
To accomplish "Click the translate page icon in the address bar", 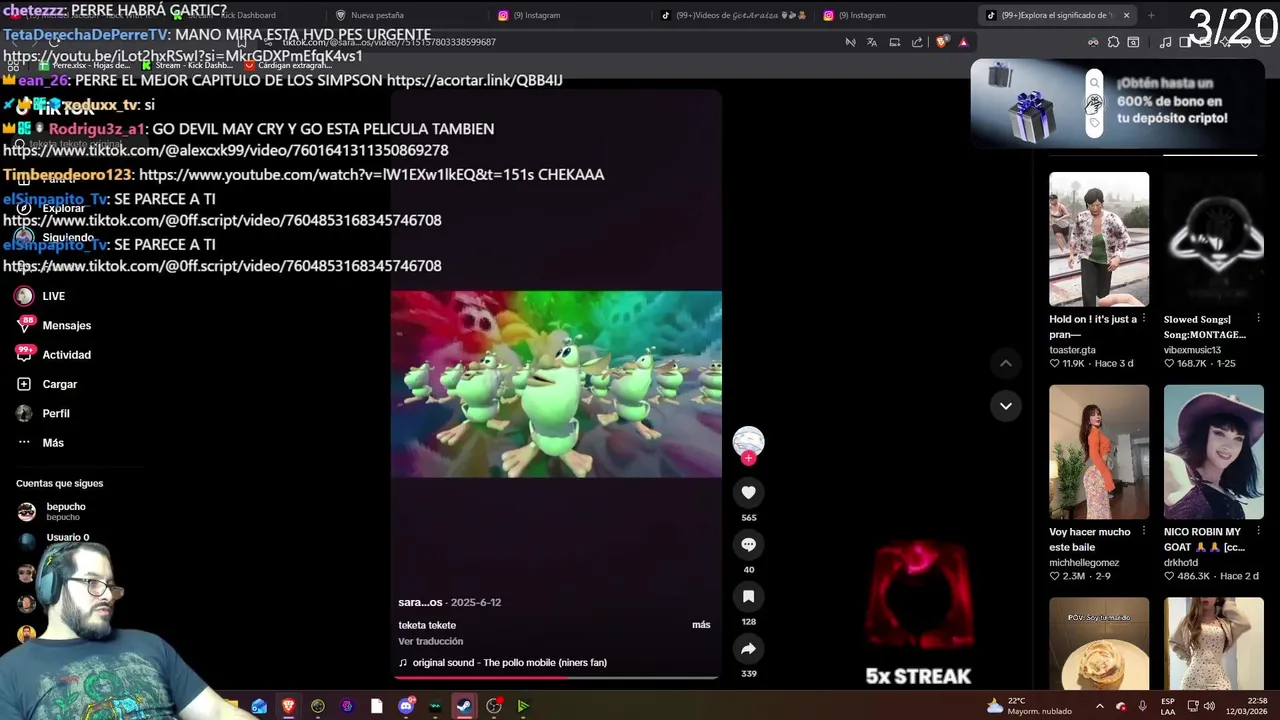I will coord(872,42).
